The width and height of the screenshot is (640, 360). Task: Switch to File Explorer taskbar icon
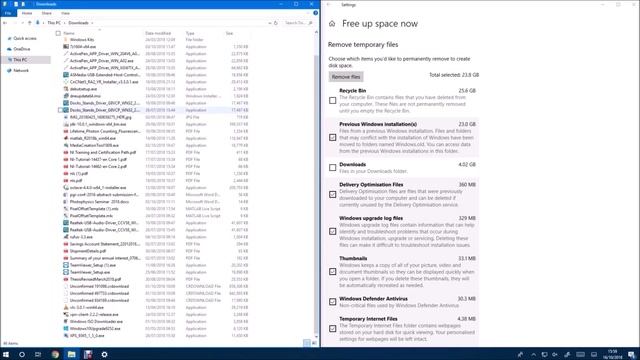pos(71,354)
